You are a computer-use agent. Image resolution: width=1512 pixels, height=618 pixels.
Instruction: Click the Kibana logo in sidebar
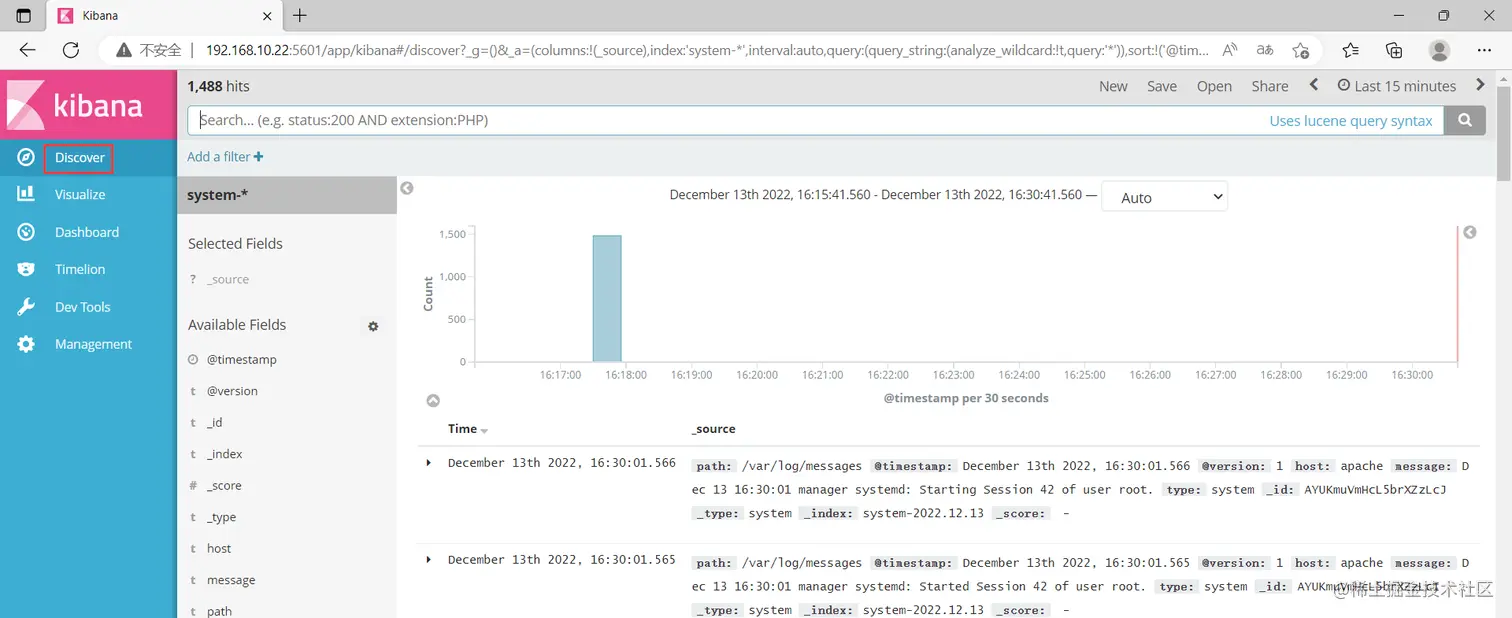coord(88,104)
